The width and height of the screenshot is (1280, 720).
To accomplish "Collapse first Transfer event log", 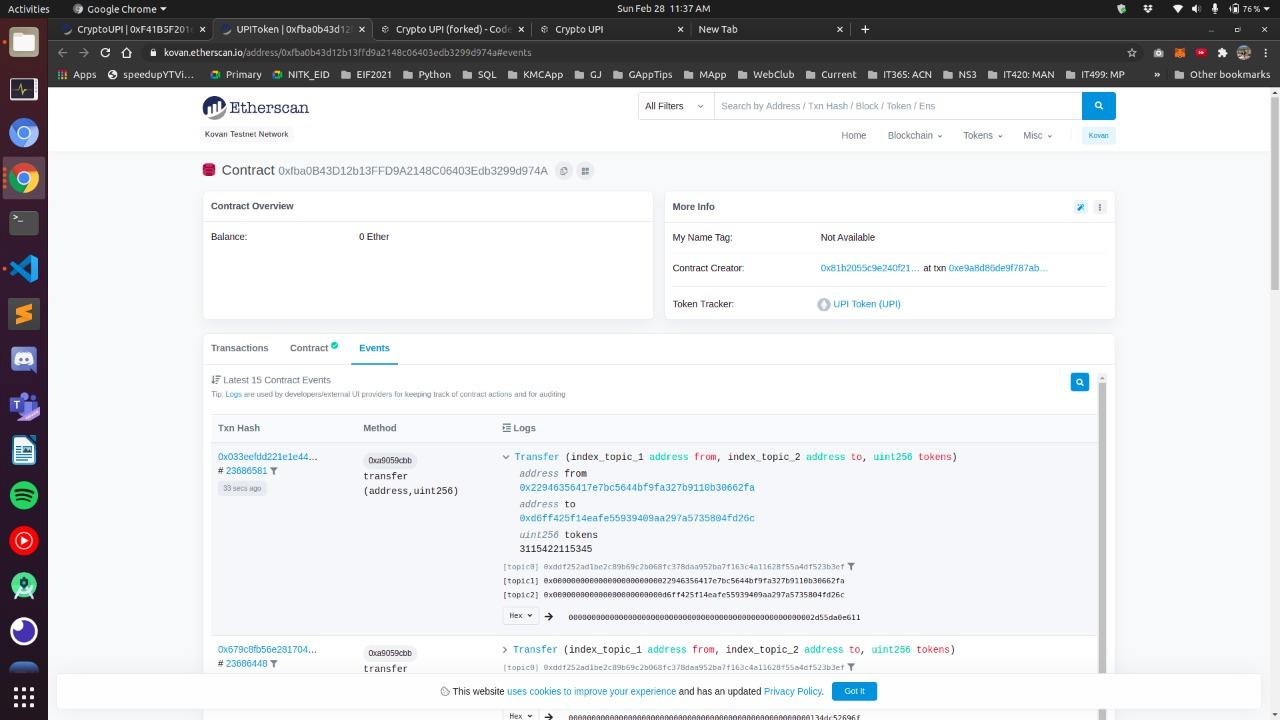I will click(506, 457).
